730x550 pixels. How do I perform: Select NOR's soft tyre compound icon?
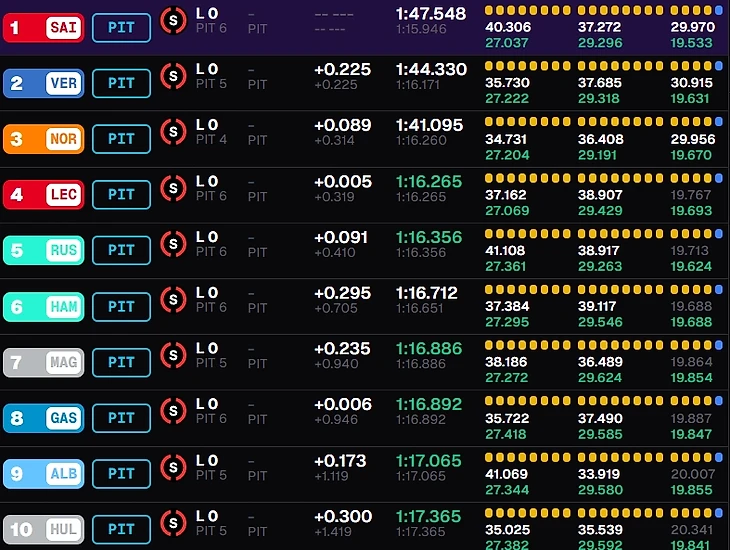173,132
